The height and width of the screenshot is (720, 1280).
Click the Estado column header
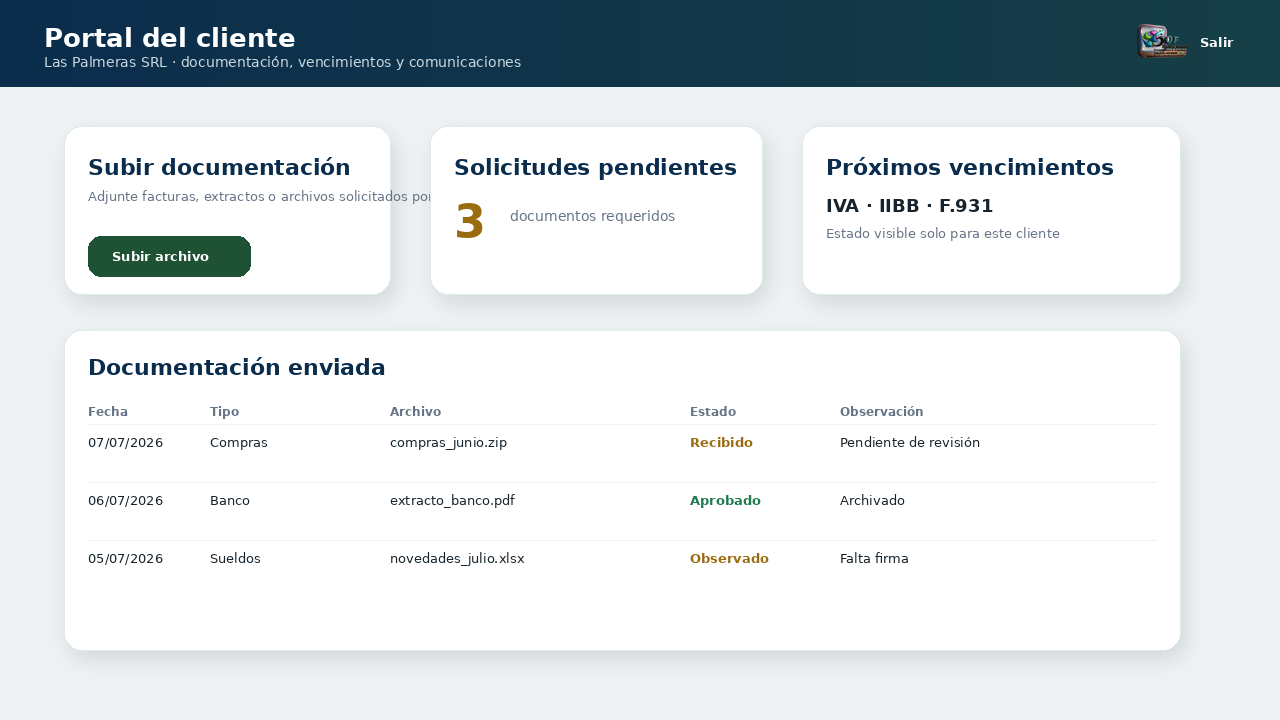tap(713, 412)
